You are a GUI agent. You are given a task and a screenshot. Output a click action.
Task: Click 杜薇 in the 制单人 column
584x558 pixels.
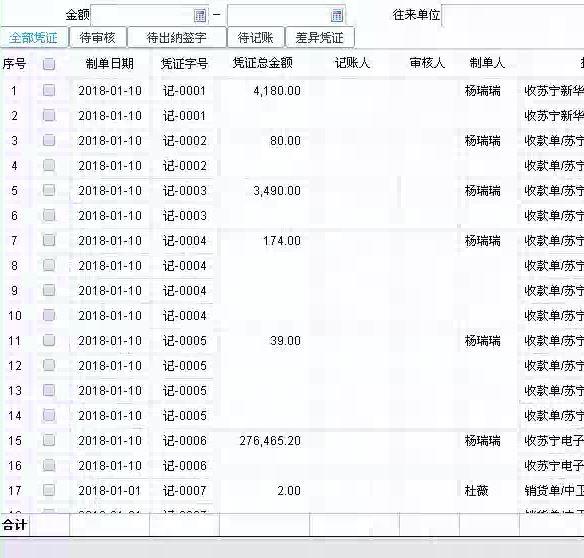pos(476,491)
